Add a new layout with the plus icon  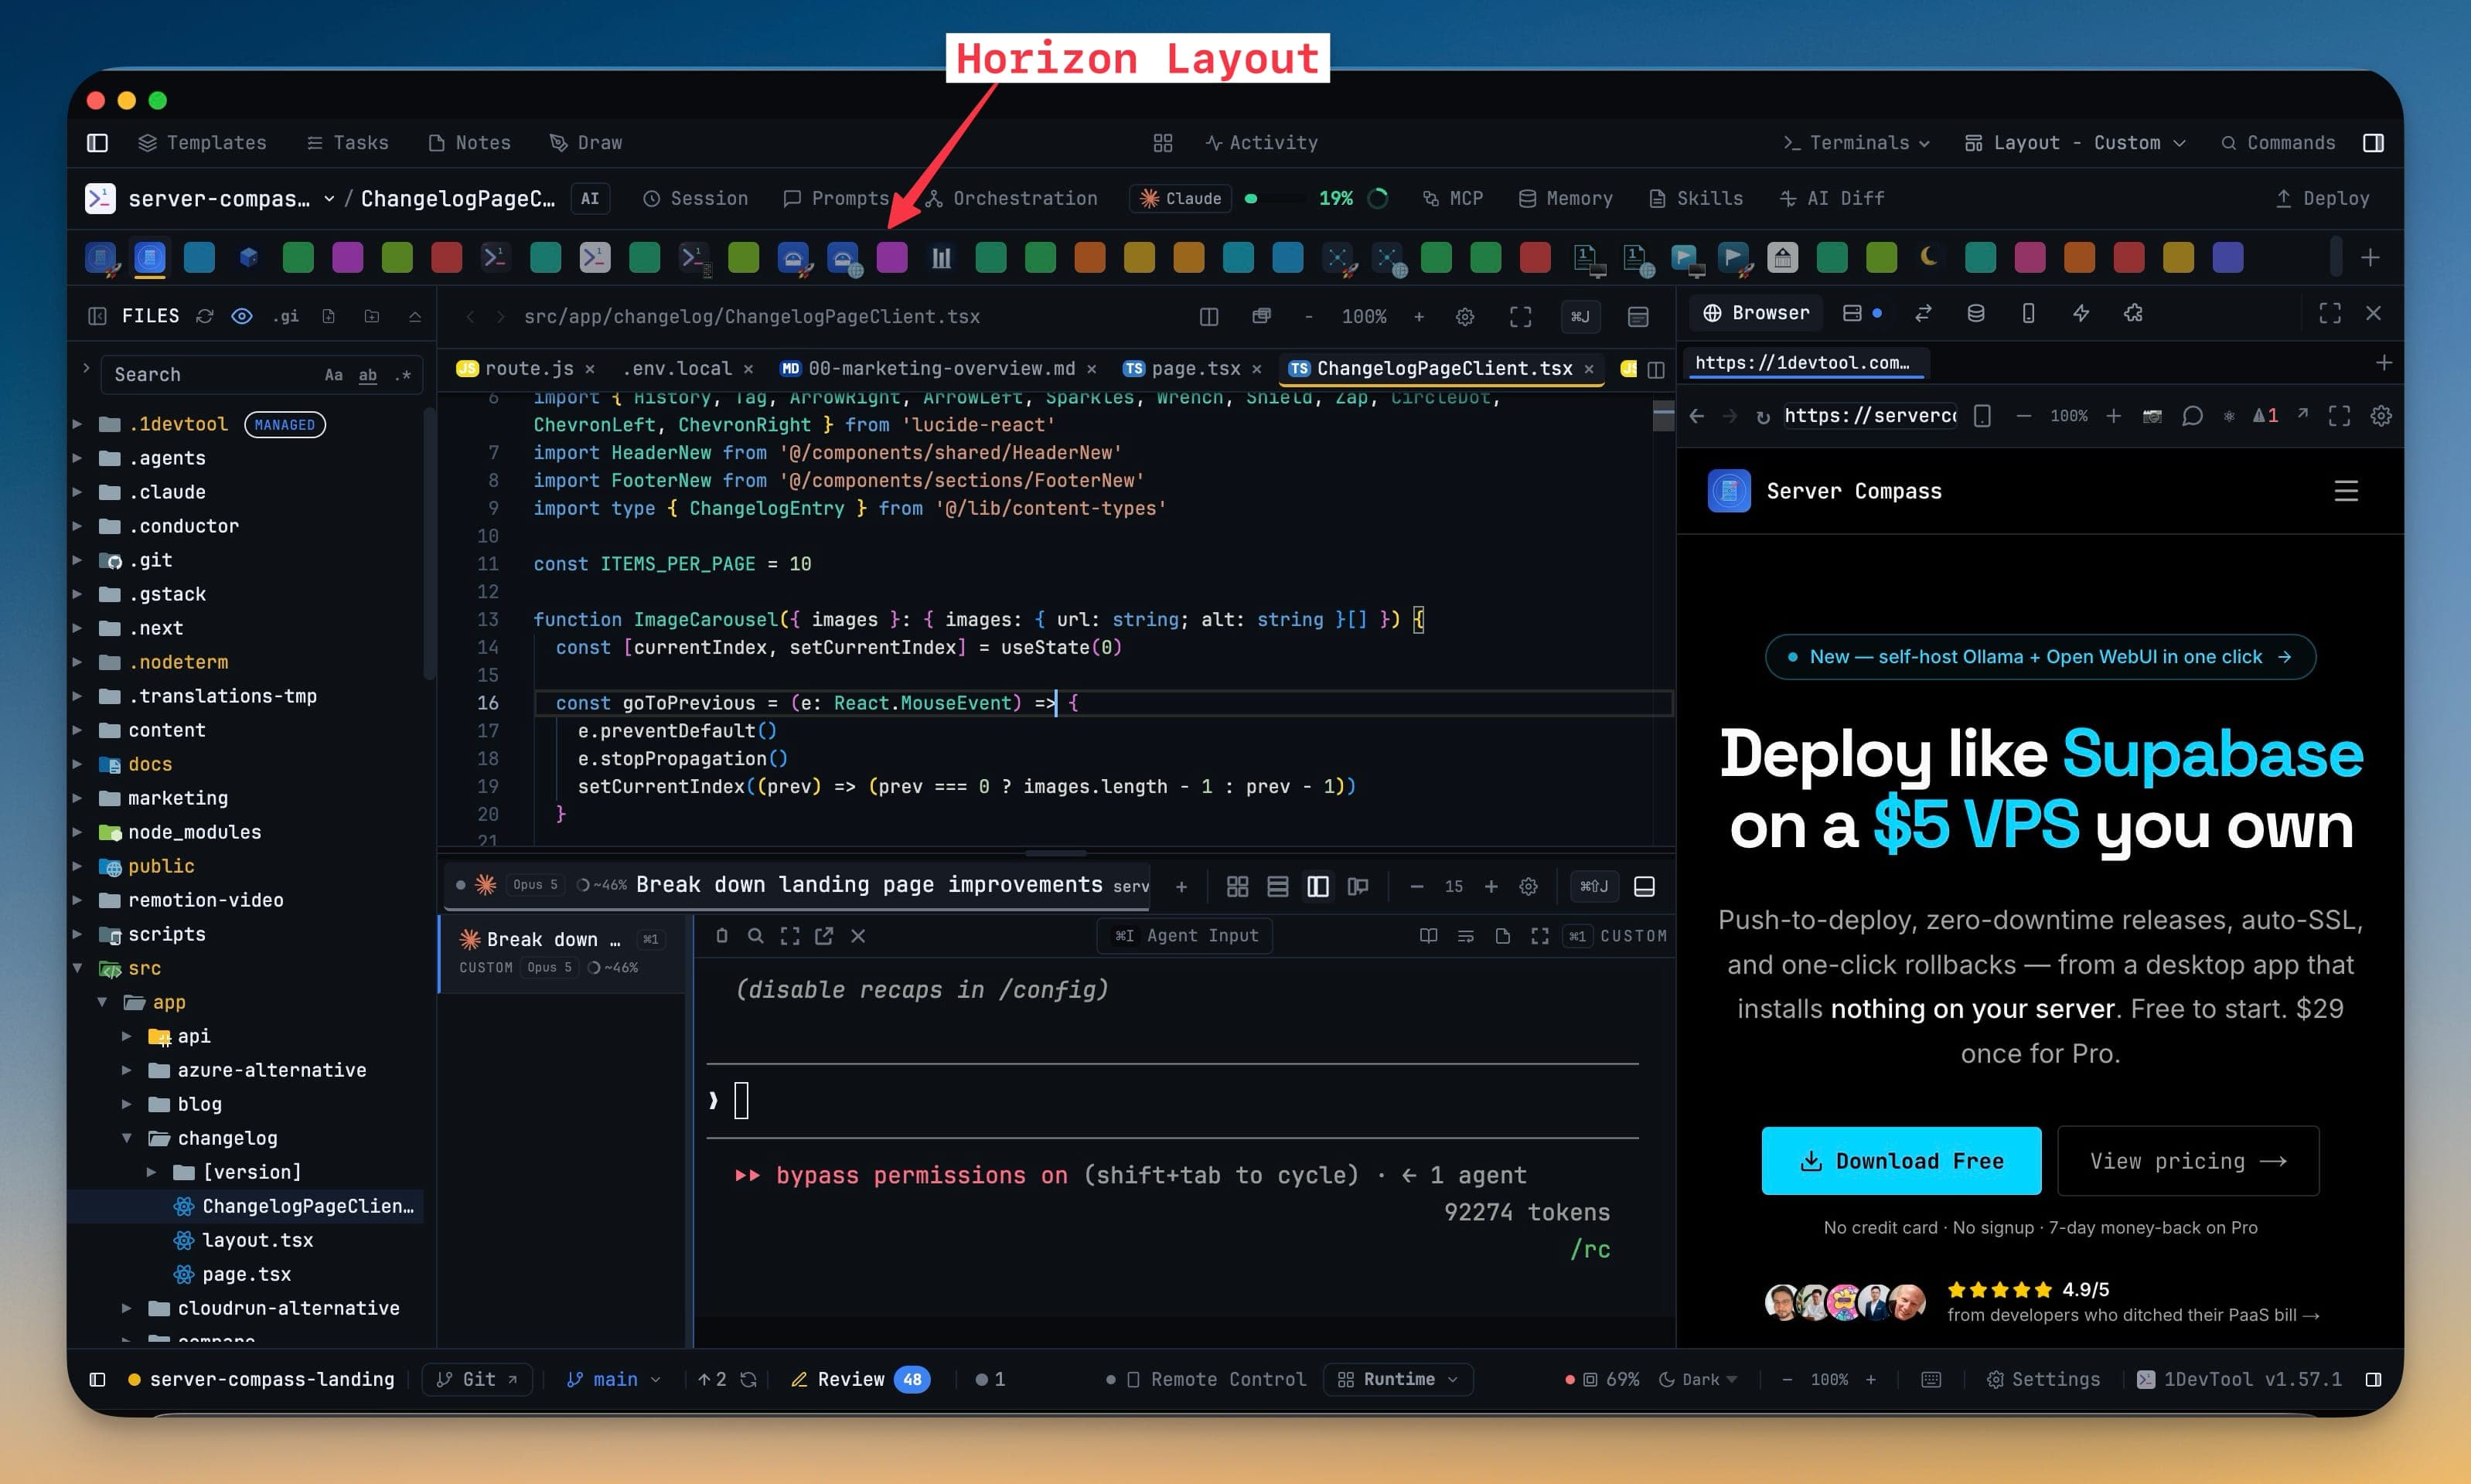2370,258
